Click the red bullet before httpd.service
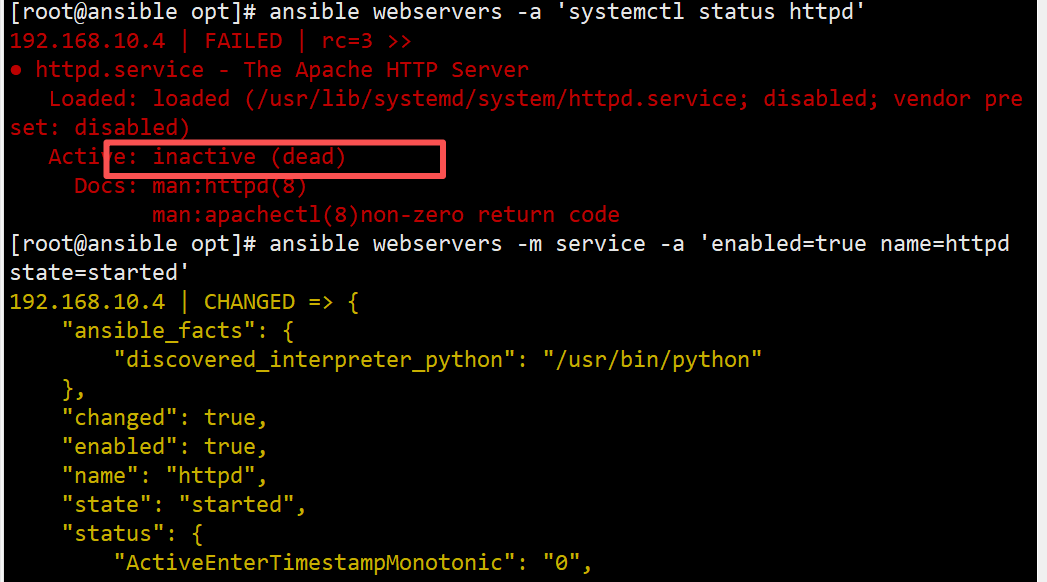This screenshot has width=1047, height=582. [17, 71]
